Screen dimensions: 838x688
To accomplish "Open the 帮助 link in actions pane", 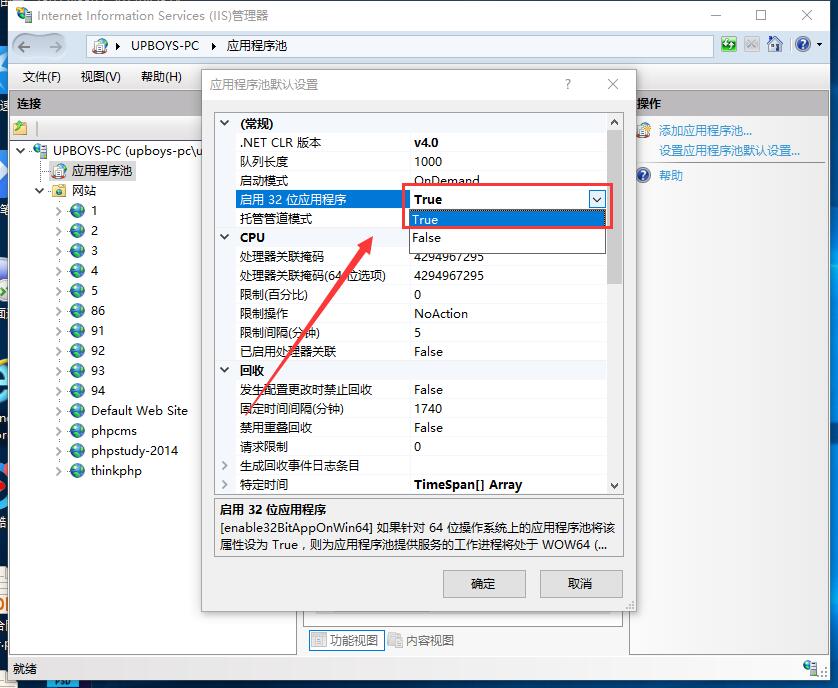I will point(671,175).
